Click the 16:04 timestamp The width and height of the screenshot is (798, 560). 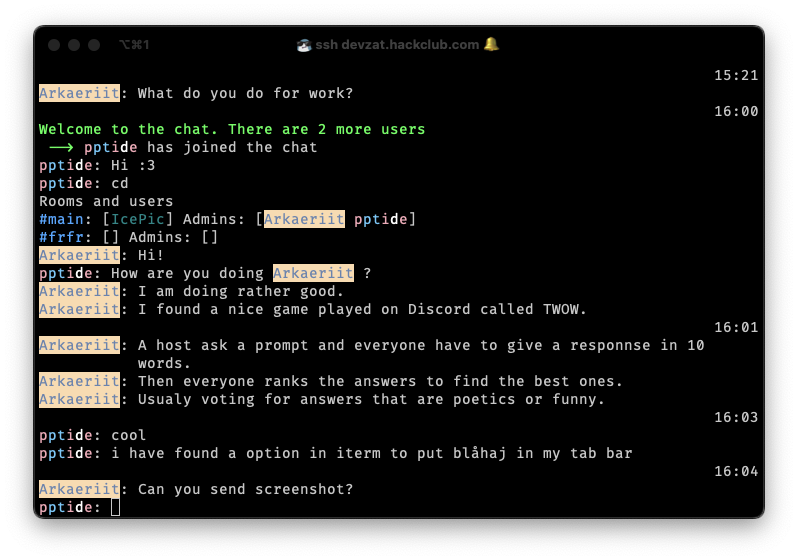[736, 471]
